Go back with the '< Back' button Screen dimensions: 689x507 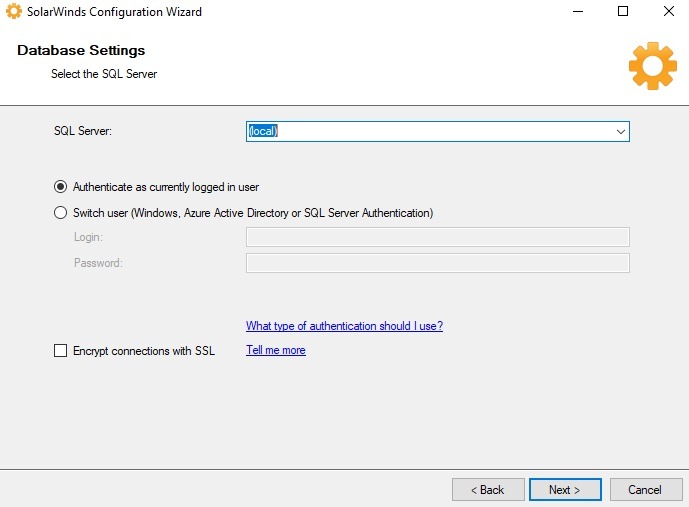point(488,490)
